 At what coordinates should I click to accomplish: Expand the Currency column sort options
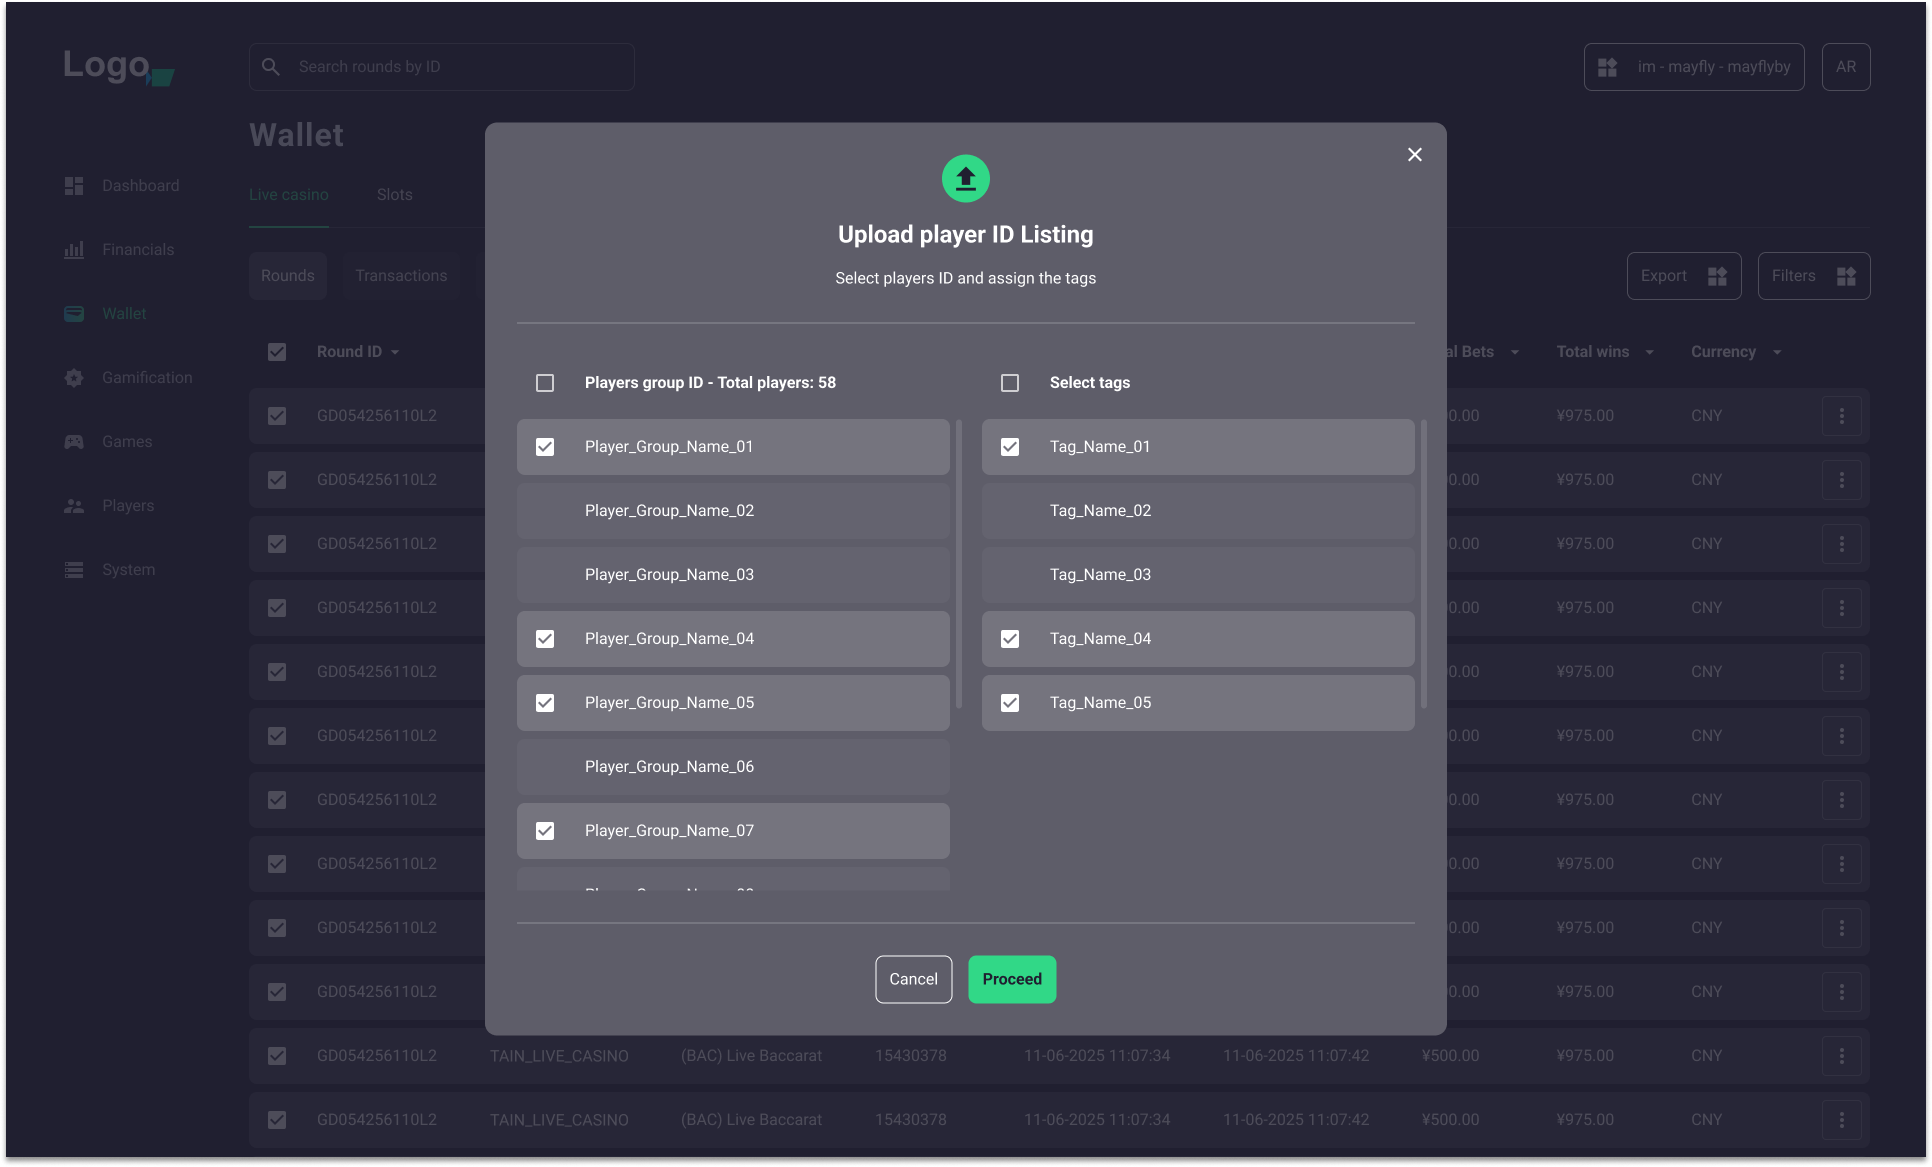[1778, 351]
